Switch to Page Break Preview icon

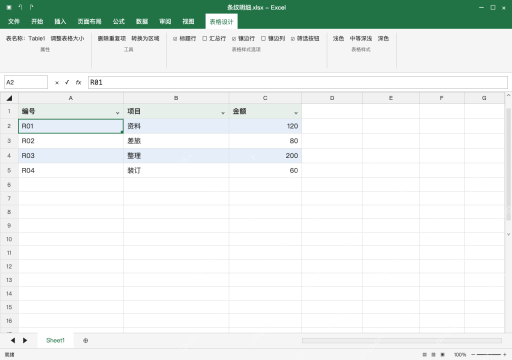443,355
